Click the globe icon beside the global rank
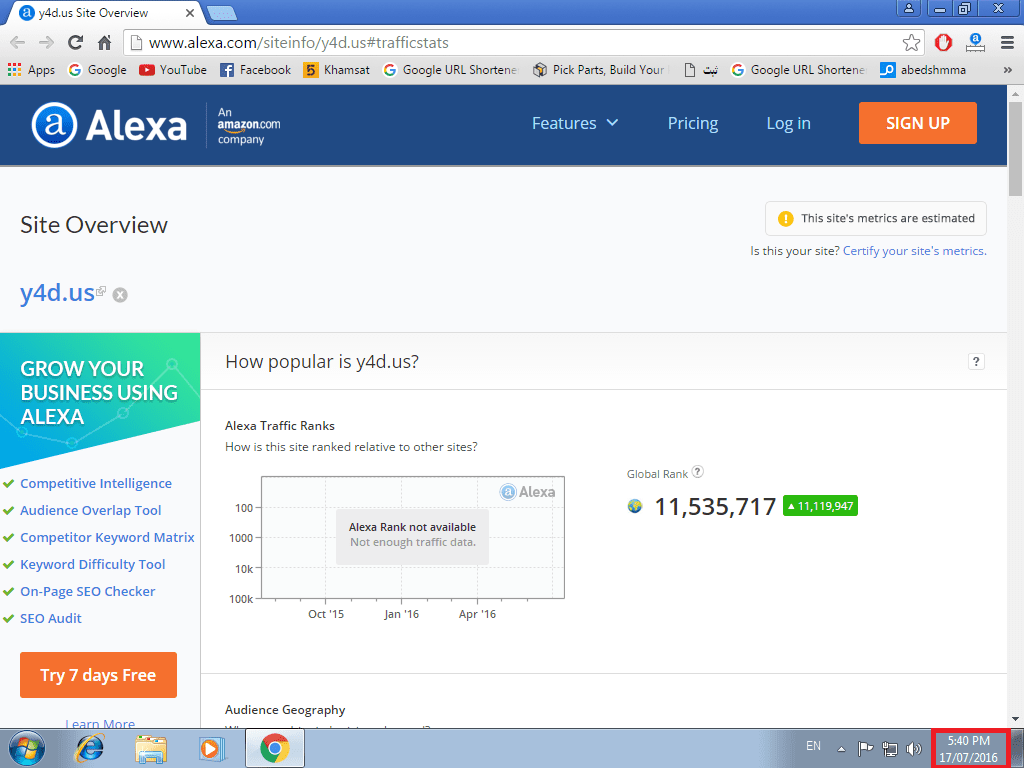This screenshot has height=768, width=1024. pyautogui.click(x=635, y=506)
